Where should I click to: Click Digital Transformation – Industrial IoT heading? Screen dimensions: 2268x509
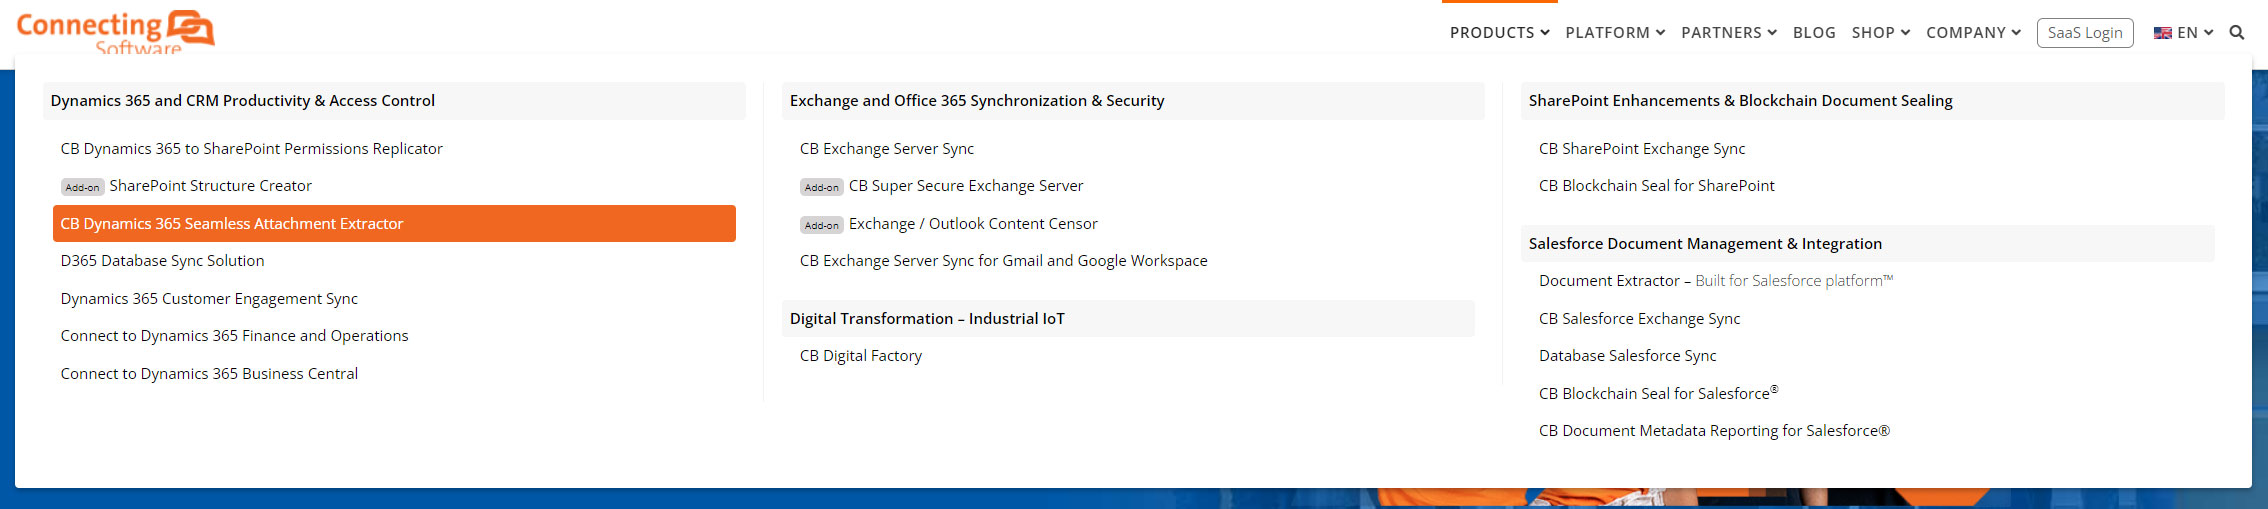point(1128,318)
